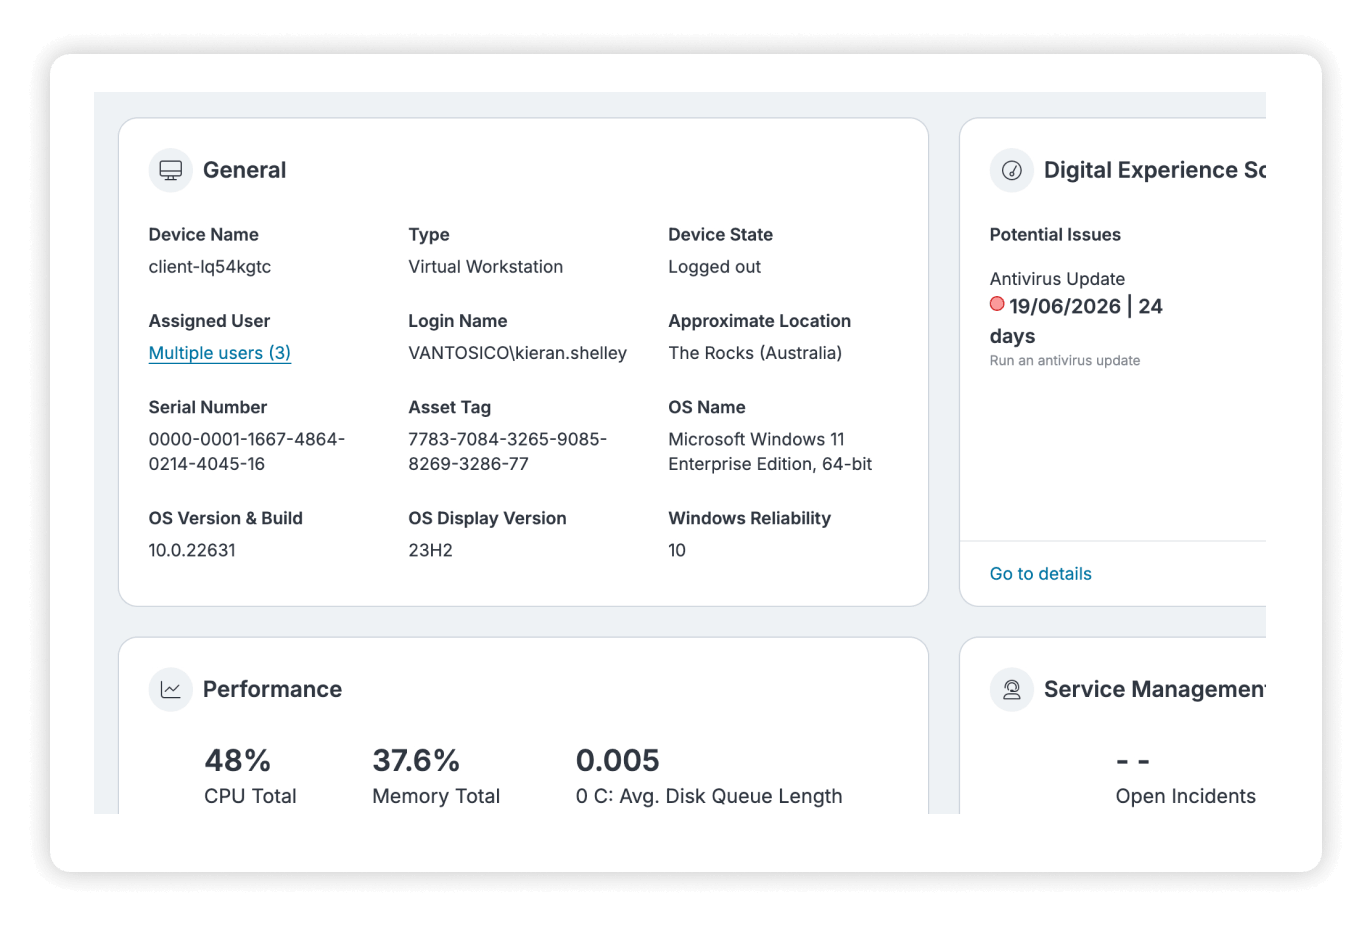Open the Multiple users (3) link
Image resolution: width=1370 pixels, height=926 pixels.
220,353
